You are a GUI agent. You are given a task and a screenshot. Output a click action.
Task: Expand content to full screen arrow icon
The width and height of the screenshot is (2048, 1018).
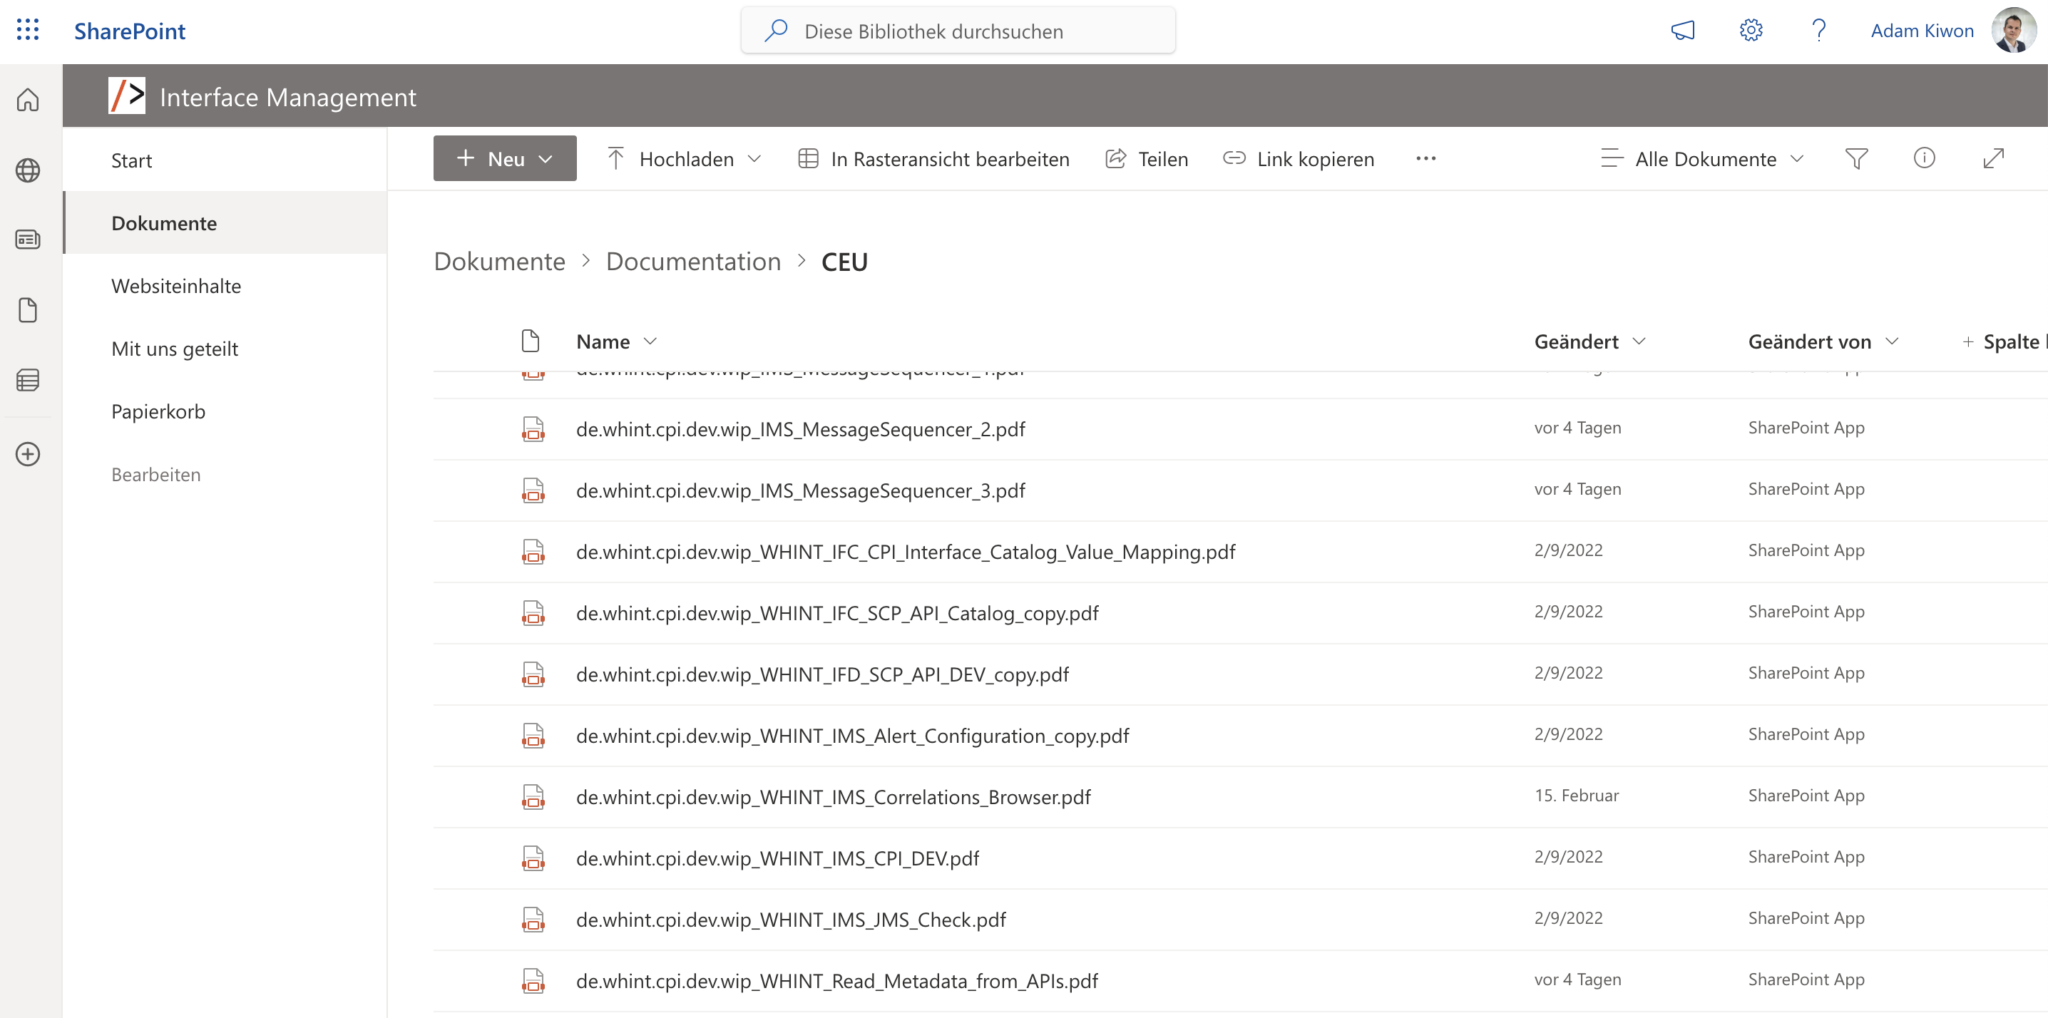coord(1993,158)
